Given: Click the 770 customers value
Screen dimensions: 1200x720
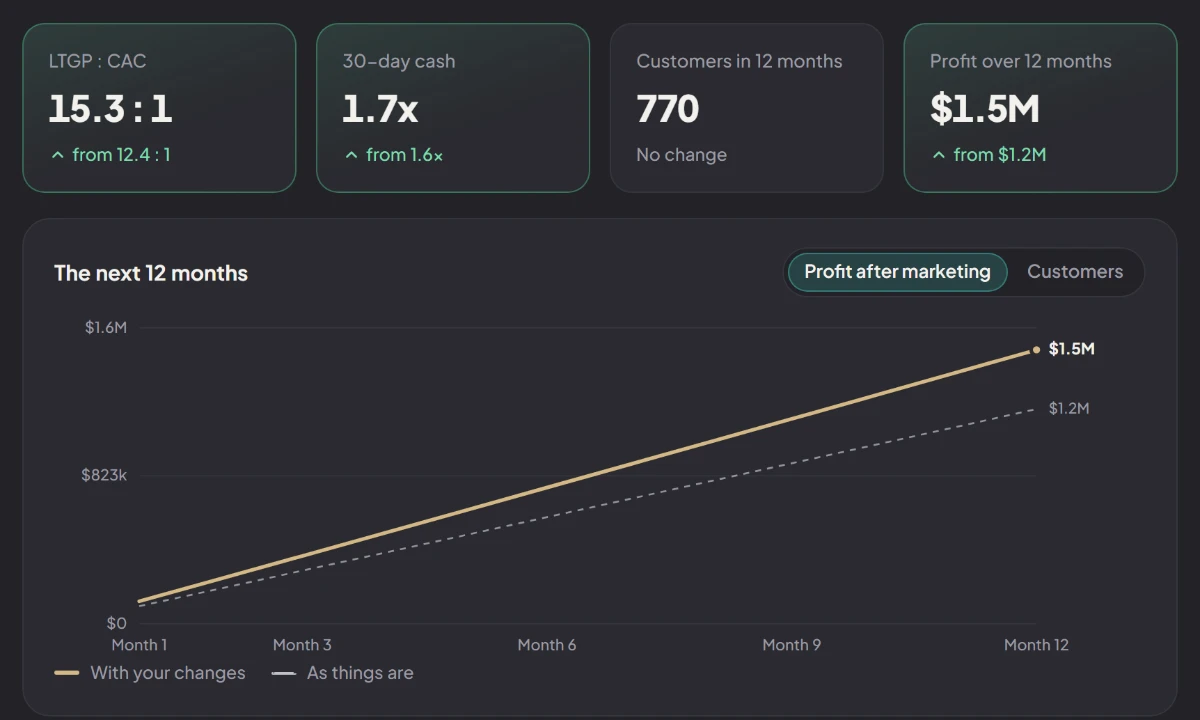Looking at the screenshot, I should click(x=668, y=109).
